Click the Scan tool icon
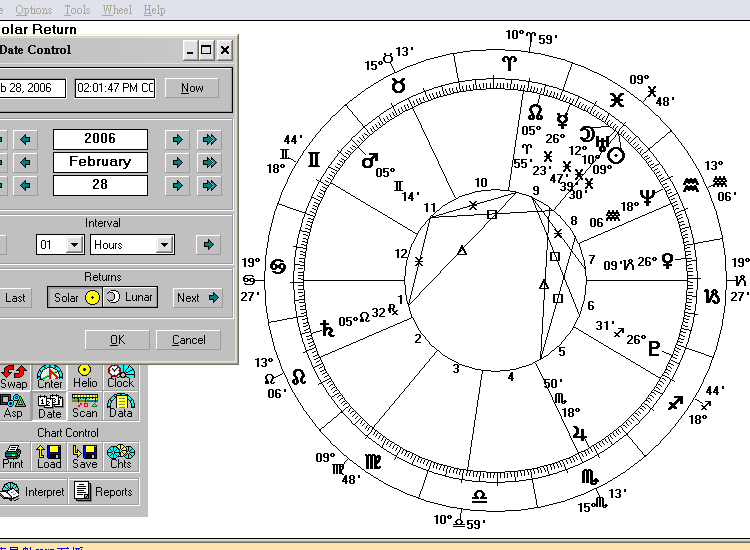 click(x=85, y=406)
